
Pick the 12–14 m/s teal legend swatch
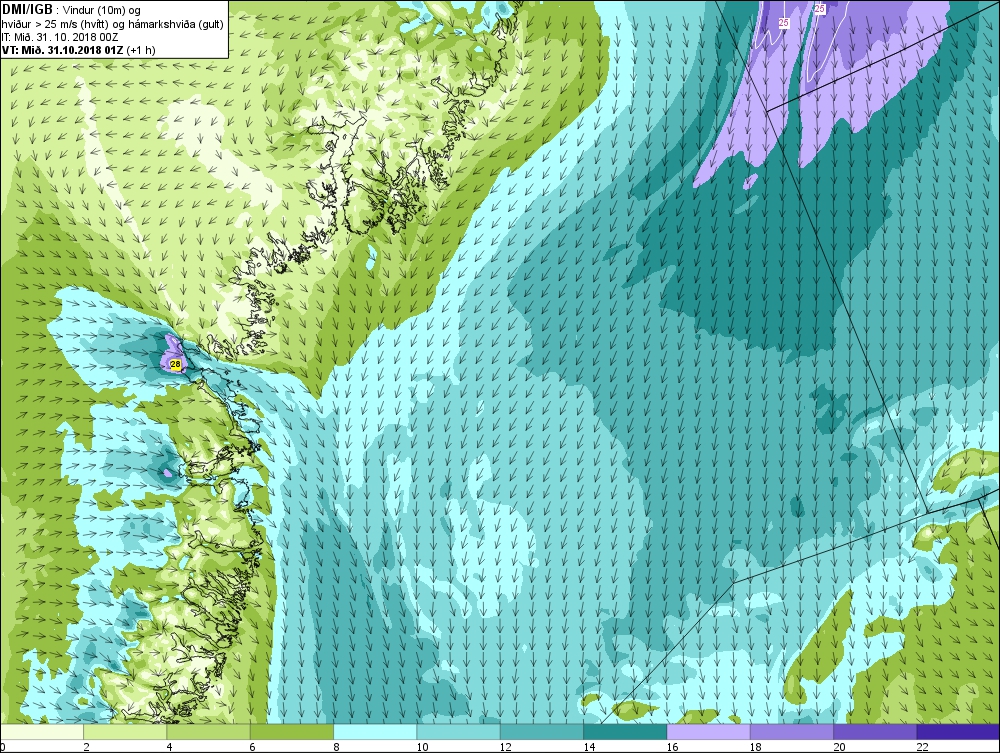click(541, 732)
